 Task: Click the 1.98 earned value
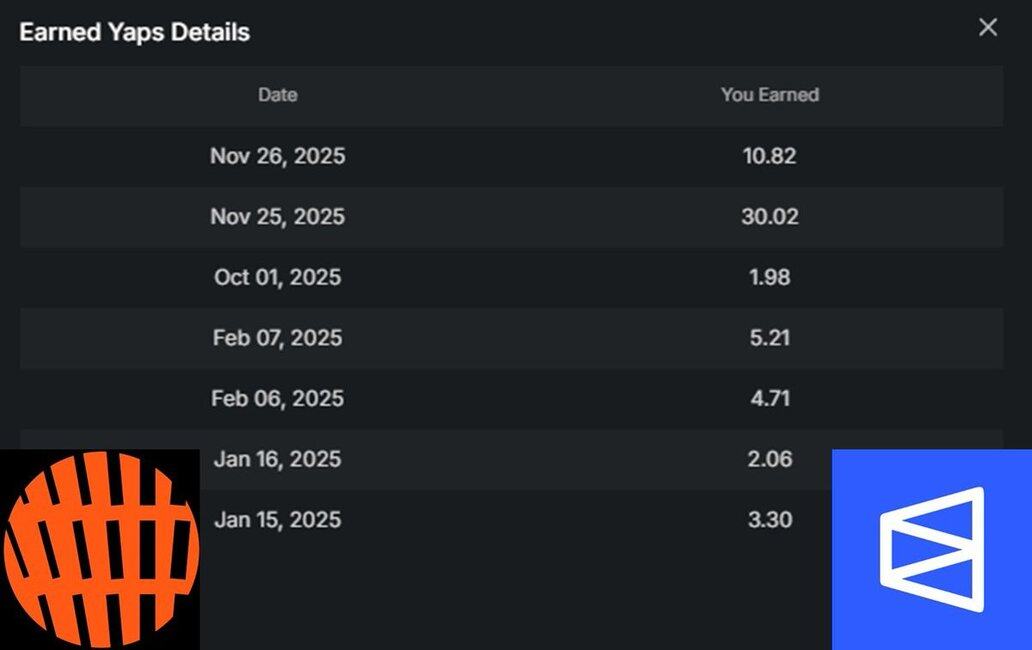pyautogui.click(x=769, y=277)
